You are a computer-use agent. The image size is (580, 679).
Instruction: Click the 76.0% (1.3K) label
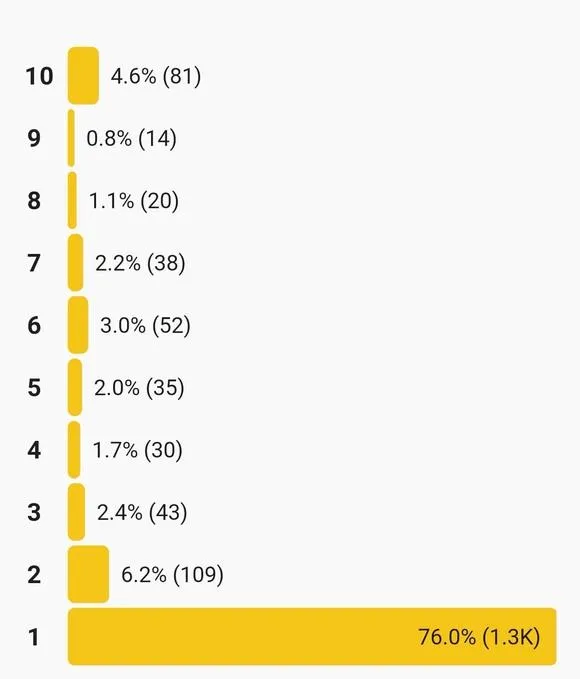[480, 637]
